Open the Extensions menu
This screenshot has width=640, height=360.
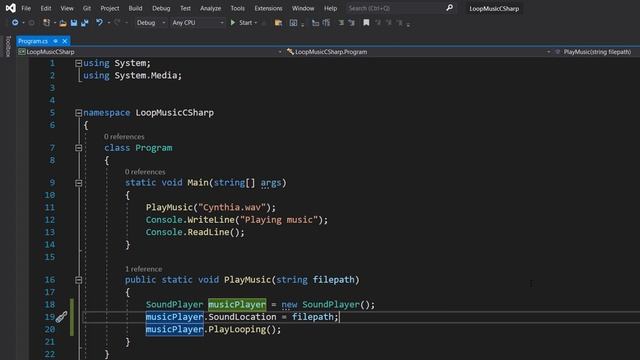[x=268, y=8]
